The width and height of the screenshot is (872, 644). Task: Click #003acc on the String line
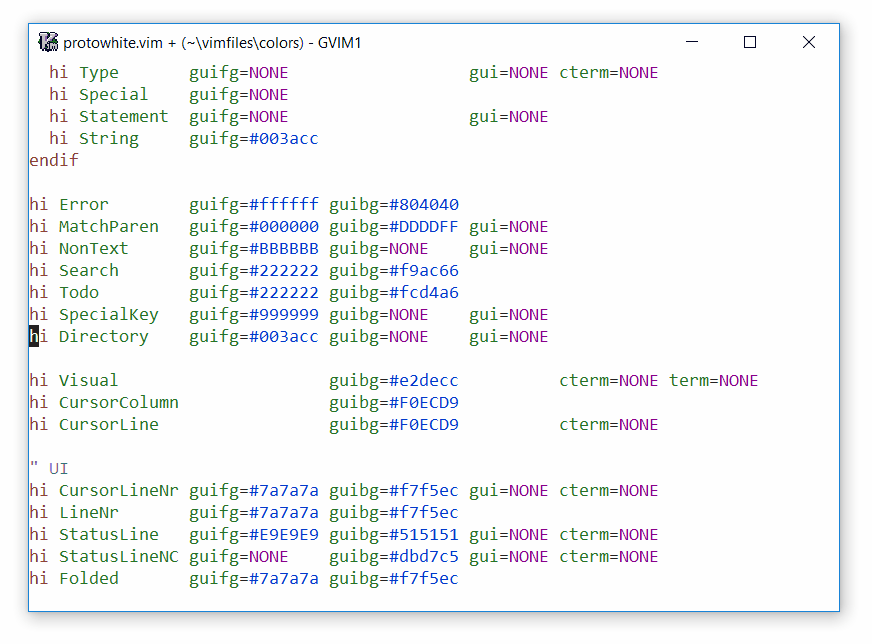pyautogui.click(x=284, y=138)
